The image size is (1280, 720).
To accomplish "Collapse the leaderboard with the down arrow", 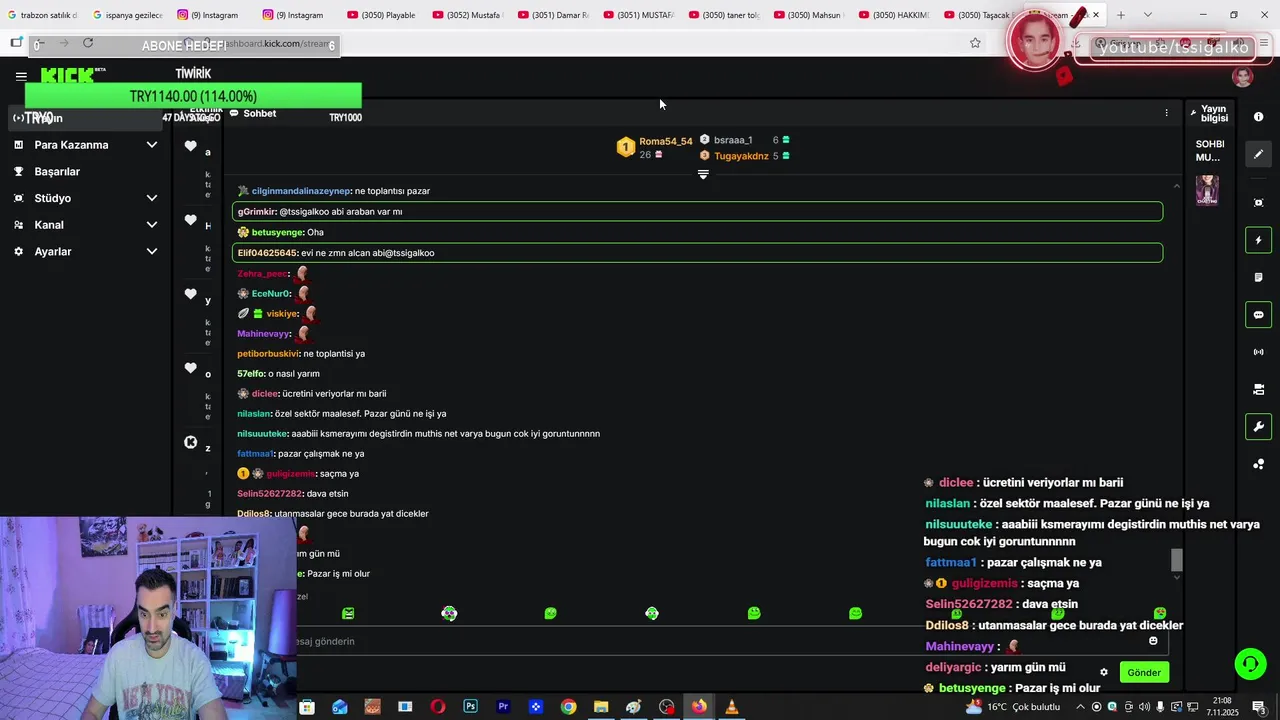I will click(703, 174).
